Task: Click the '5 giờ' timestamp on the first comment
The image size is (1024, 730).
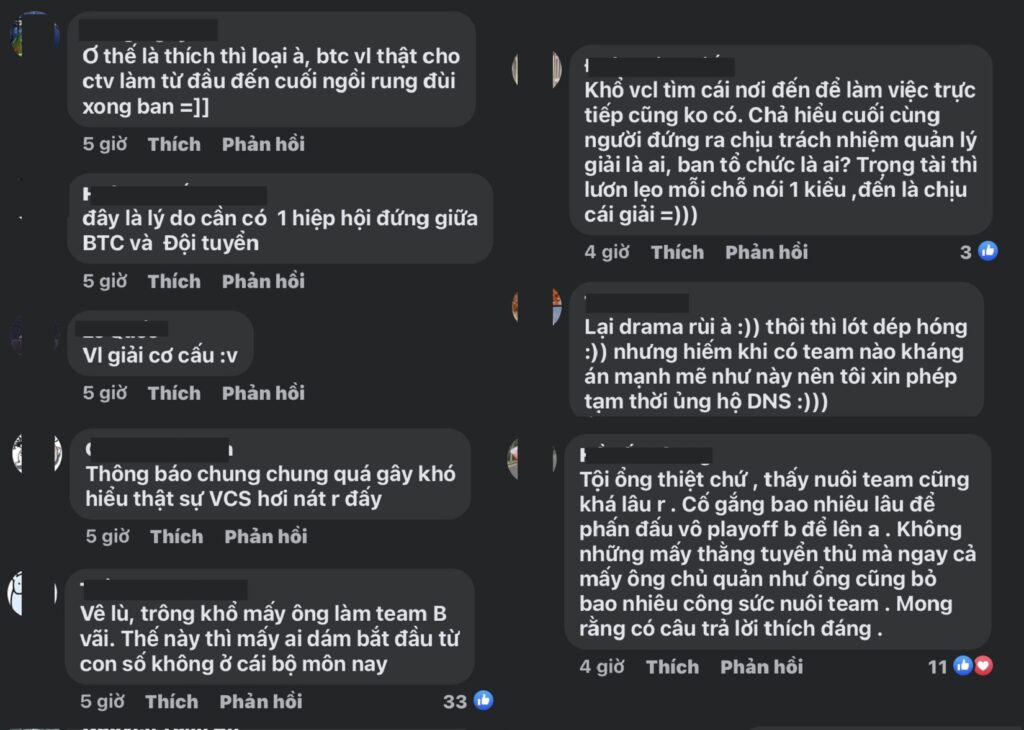Action: (x=105, y=144)
